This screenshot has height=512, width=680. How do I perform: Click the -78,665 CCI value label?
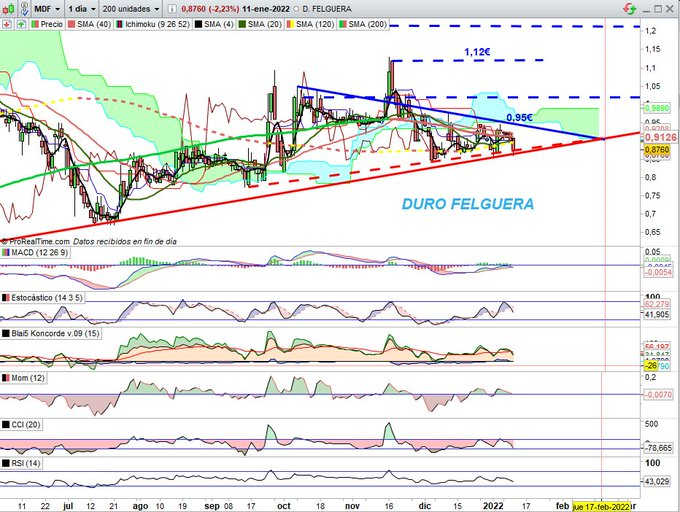(x=659, y=448)
